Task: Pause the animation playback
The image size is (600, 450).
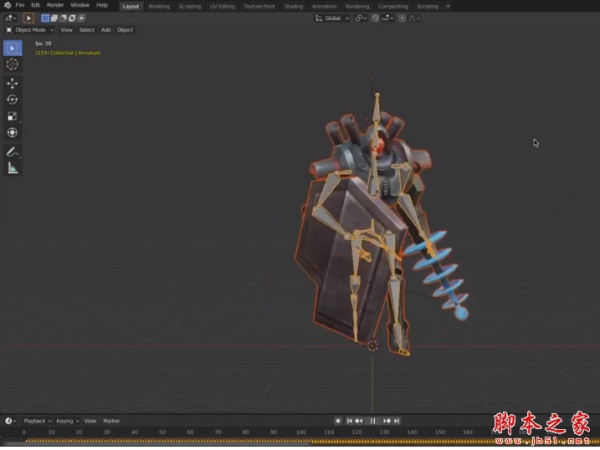Action: point(373,421)
